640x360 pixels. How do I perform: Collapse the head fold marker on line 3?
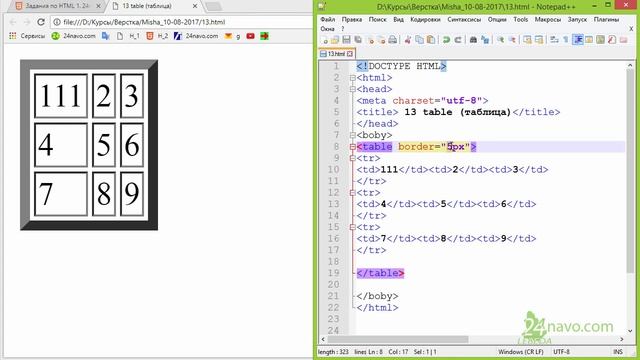(x=353, y=89)
